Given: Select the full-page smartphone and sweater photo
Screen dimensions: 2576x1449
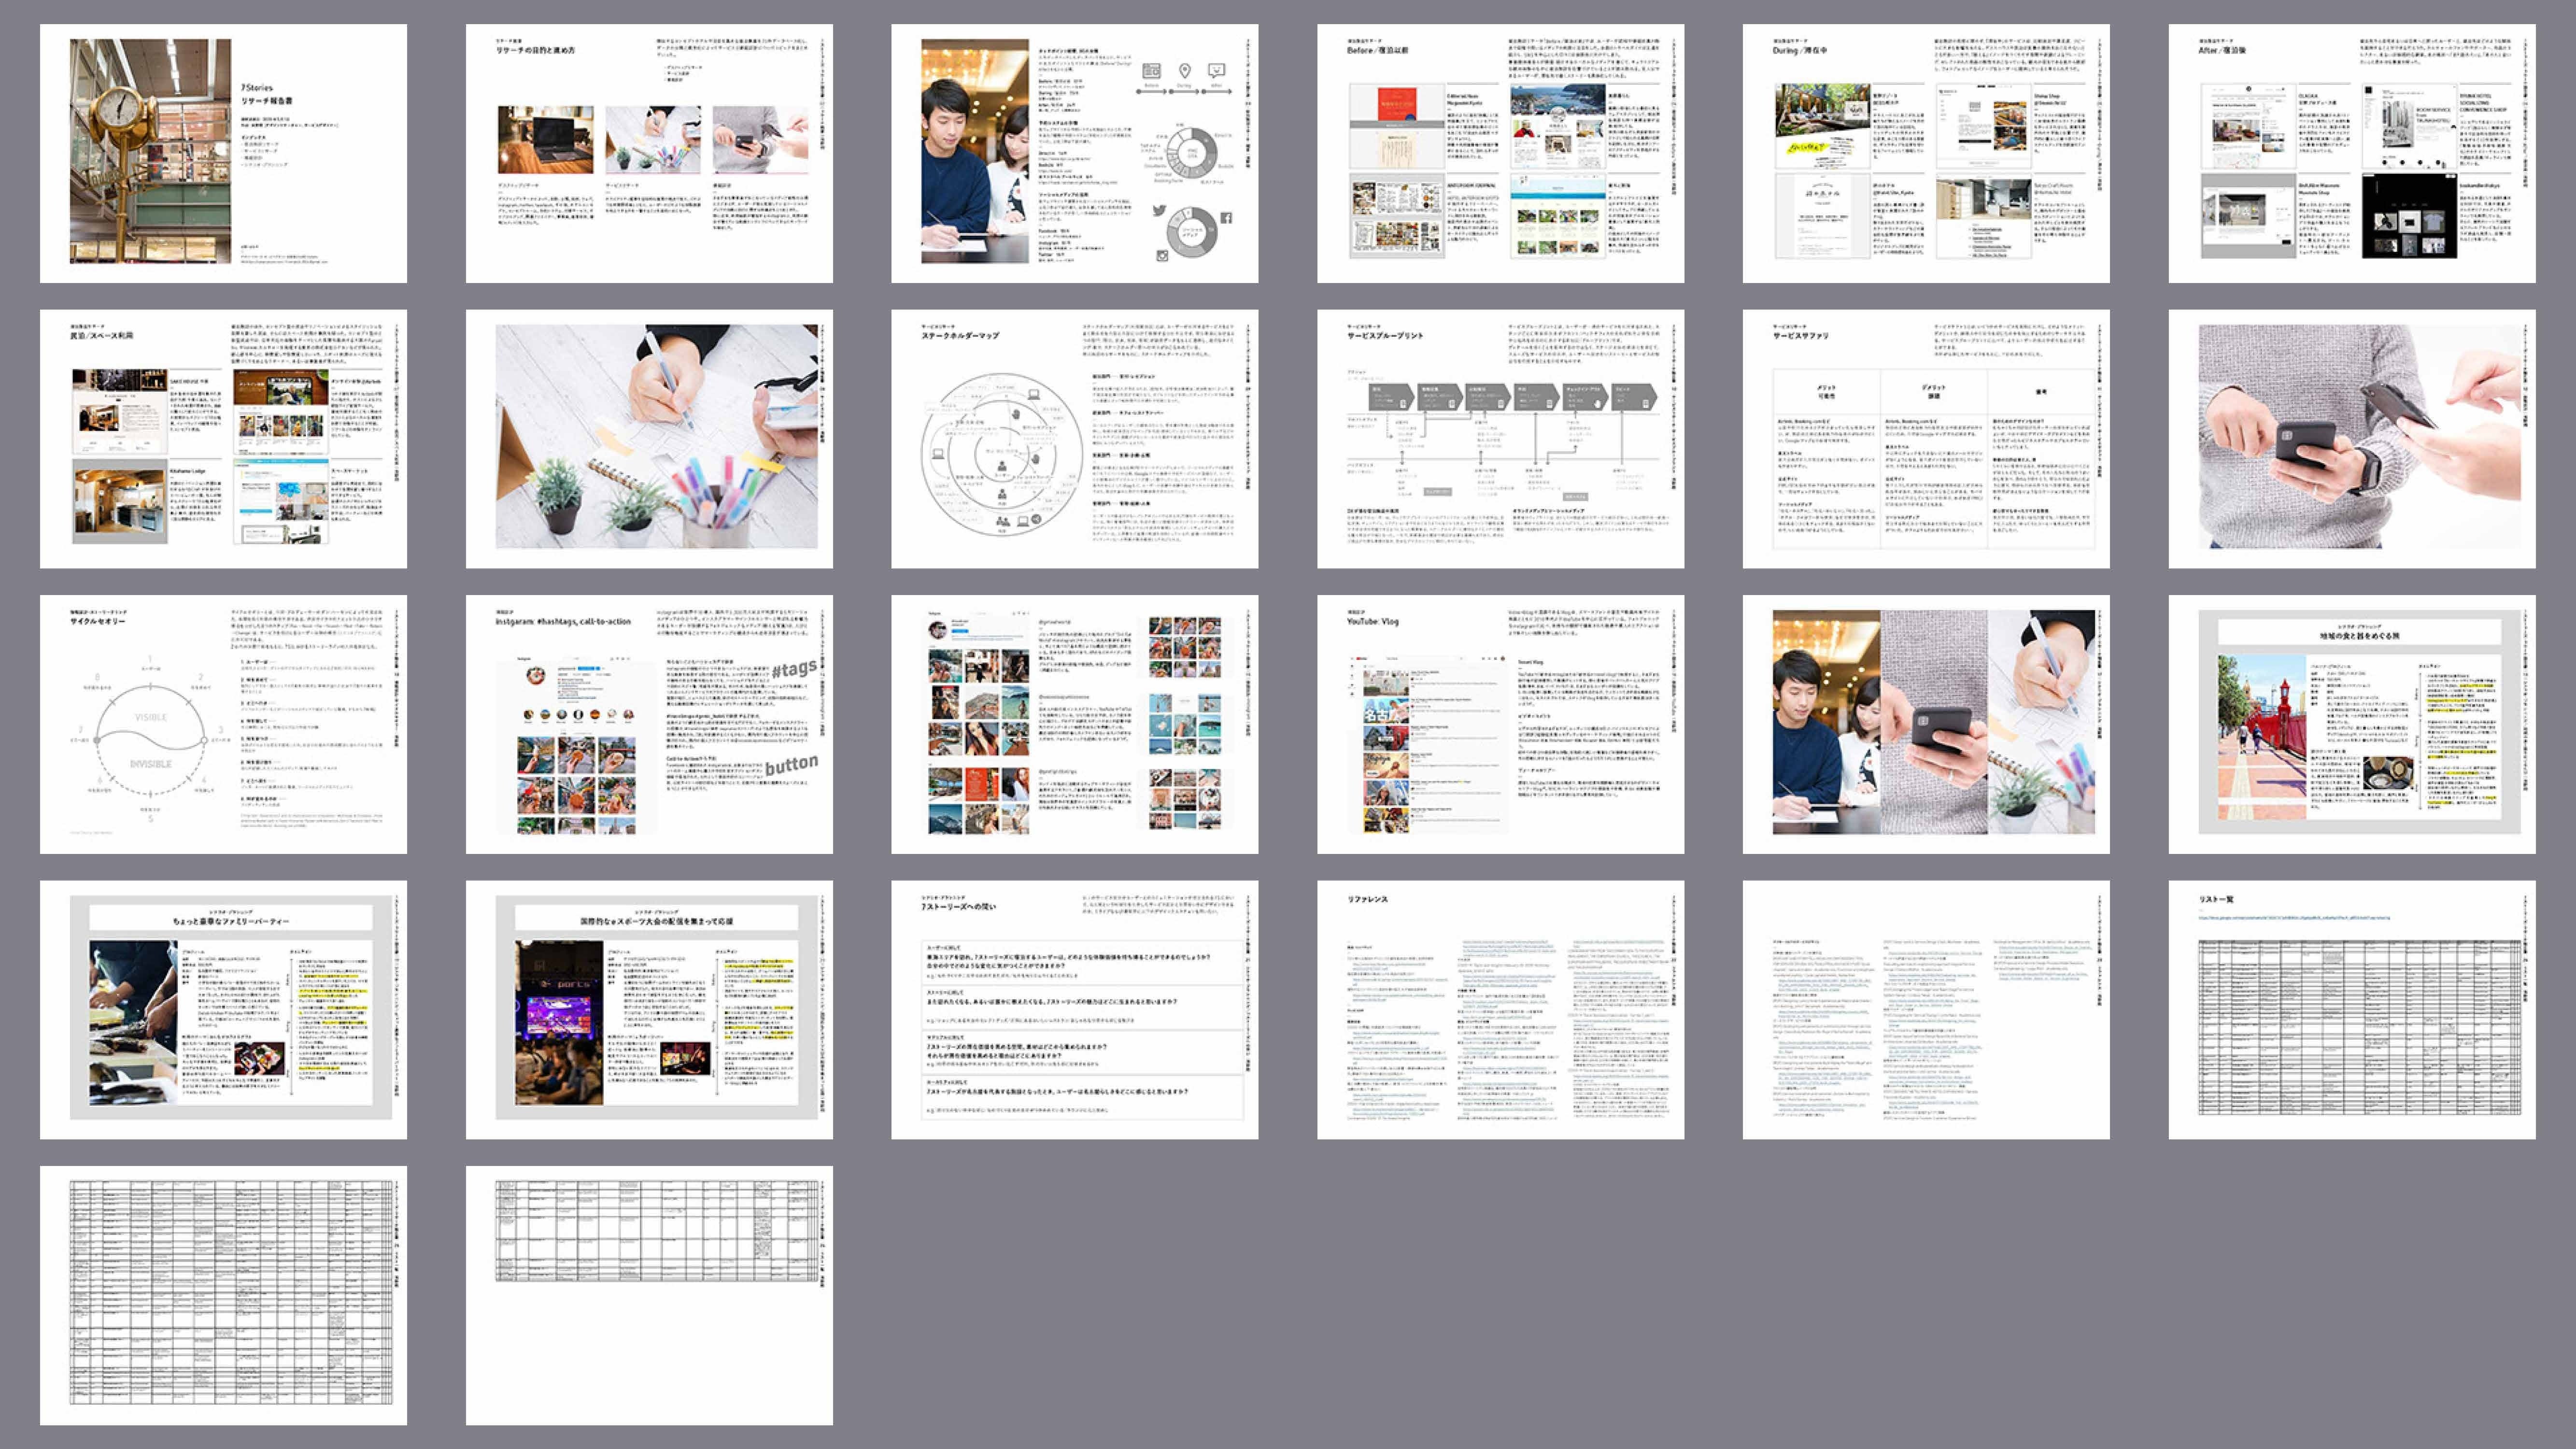Looking at the screenshot, I should (x=2351, y=439).
